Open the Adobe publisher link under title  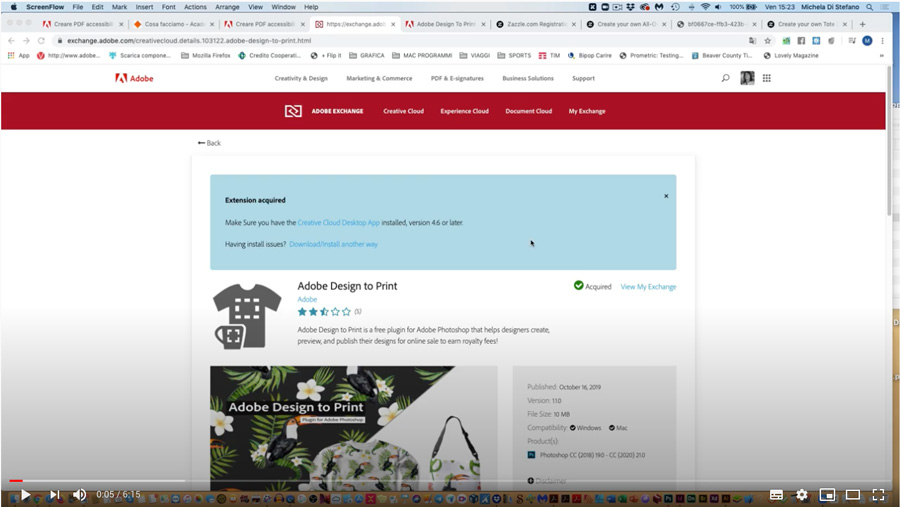point(307,299)
